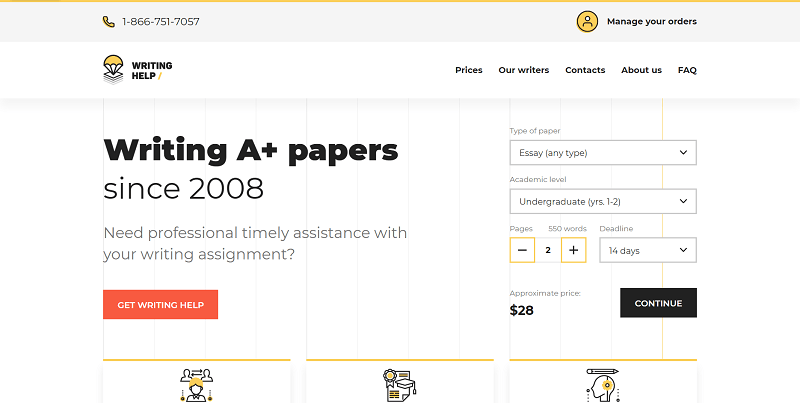Decrease pages with the minus button
This screenshot has width=800, height=403.
point(522,250)
